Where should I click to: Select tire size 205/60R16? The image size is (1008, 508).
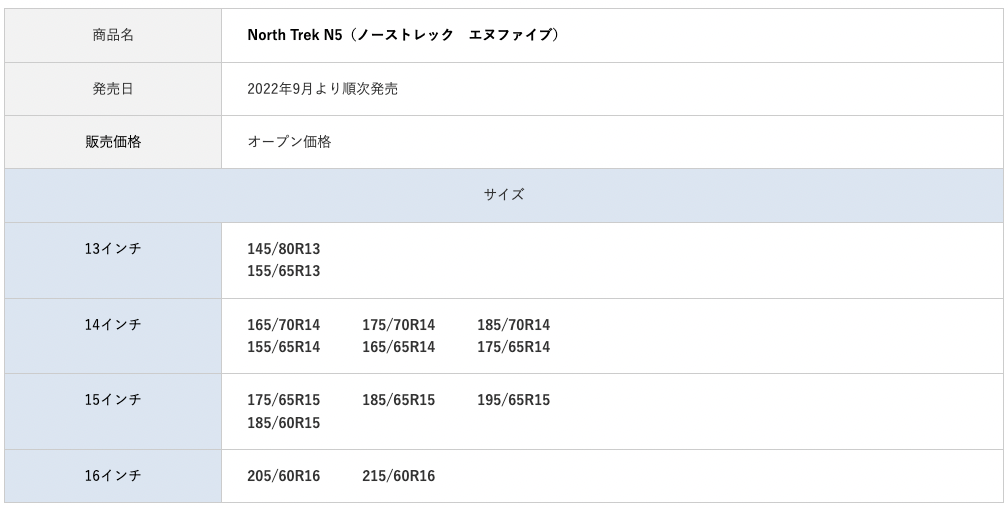[x=284, y=476]
